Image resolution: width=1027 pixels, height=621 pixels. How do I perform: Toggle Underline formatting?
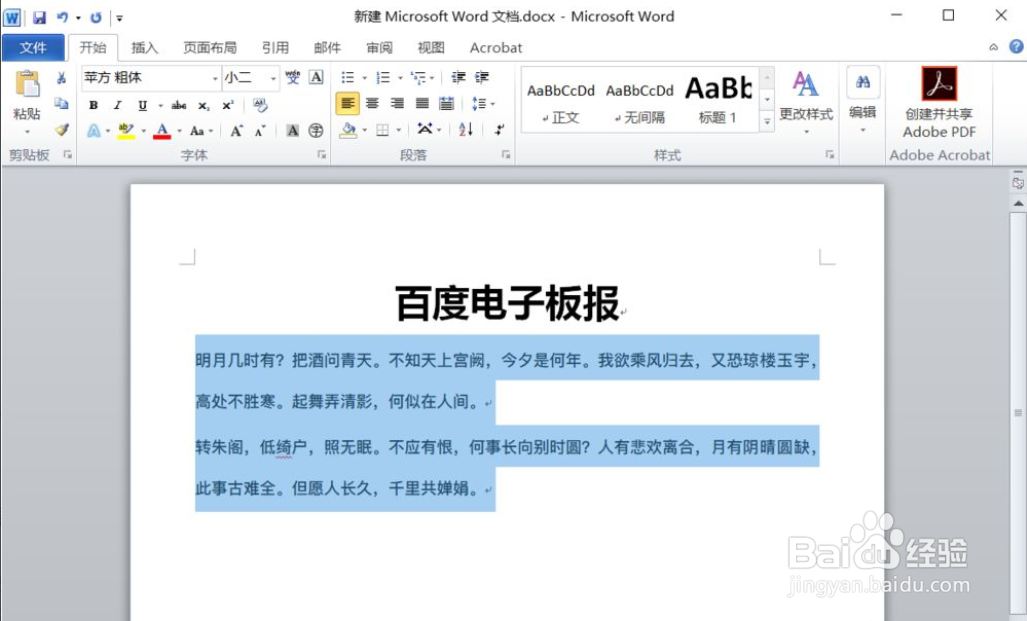[142, 105]
